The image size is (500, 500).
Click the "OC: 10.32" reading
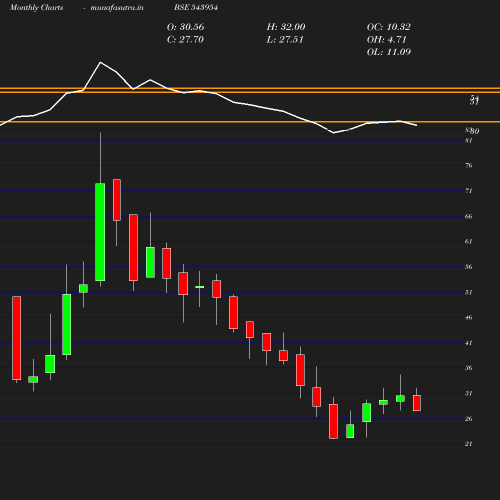coord(389,27)
